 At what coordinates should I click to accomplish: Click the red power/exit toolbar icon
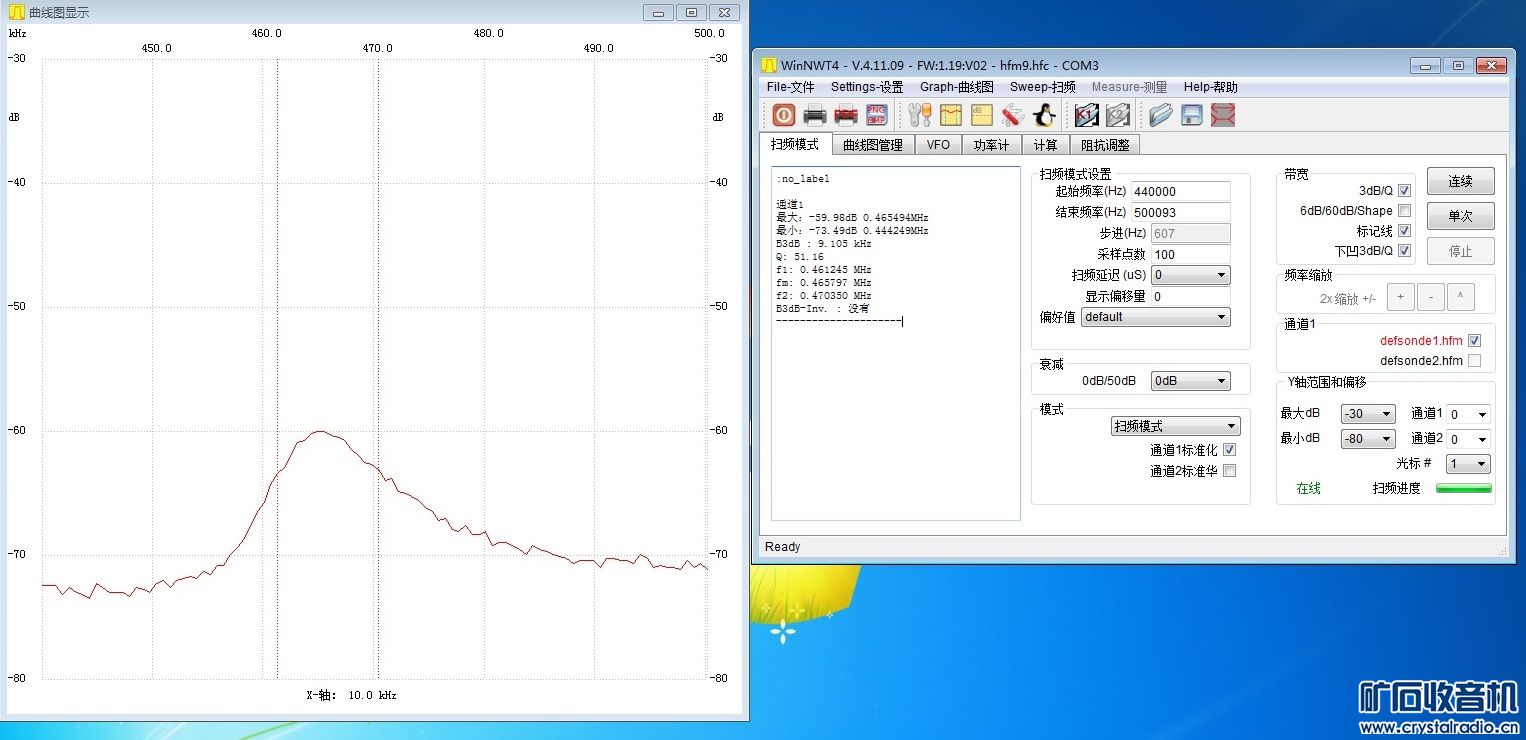point(784,115)
